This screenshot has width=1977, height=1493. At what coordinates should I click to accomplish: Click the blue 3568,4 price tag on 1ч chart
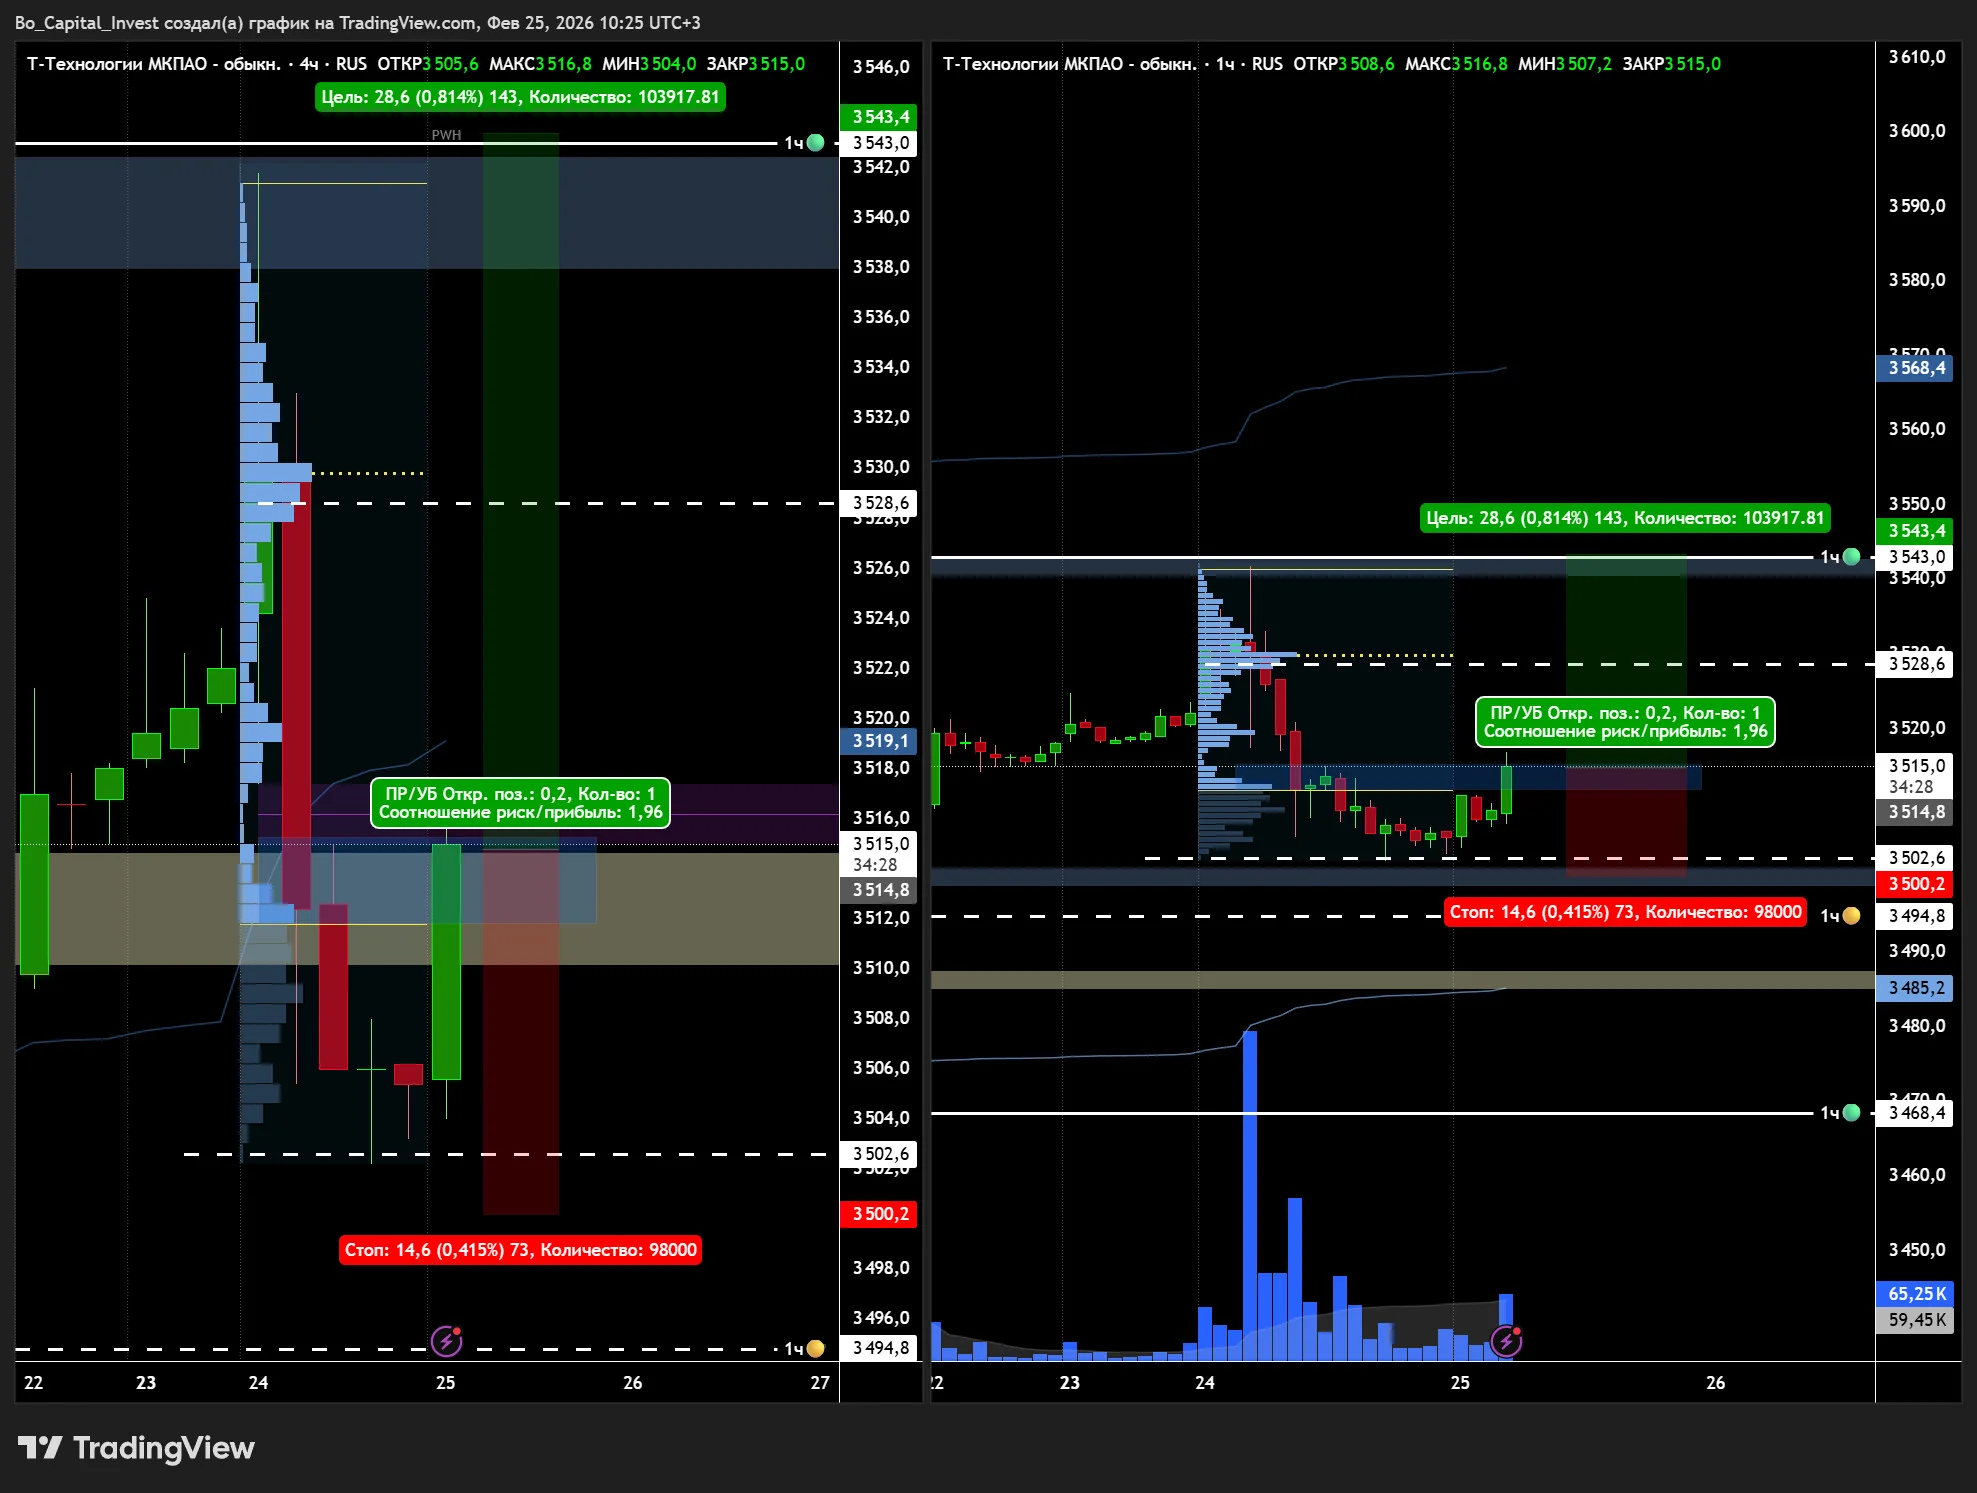click(1916, 368)
